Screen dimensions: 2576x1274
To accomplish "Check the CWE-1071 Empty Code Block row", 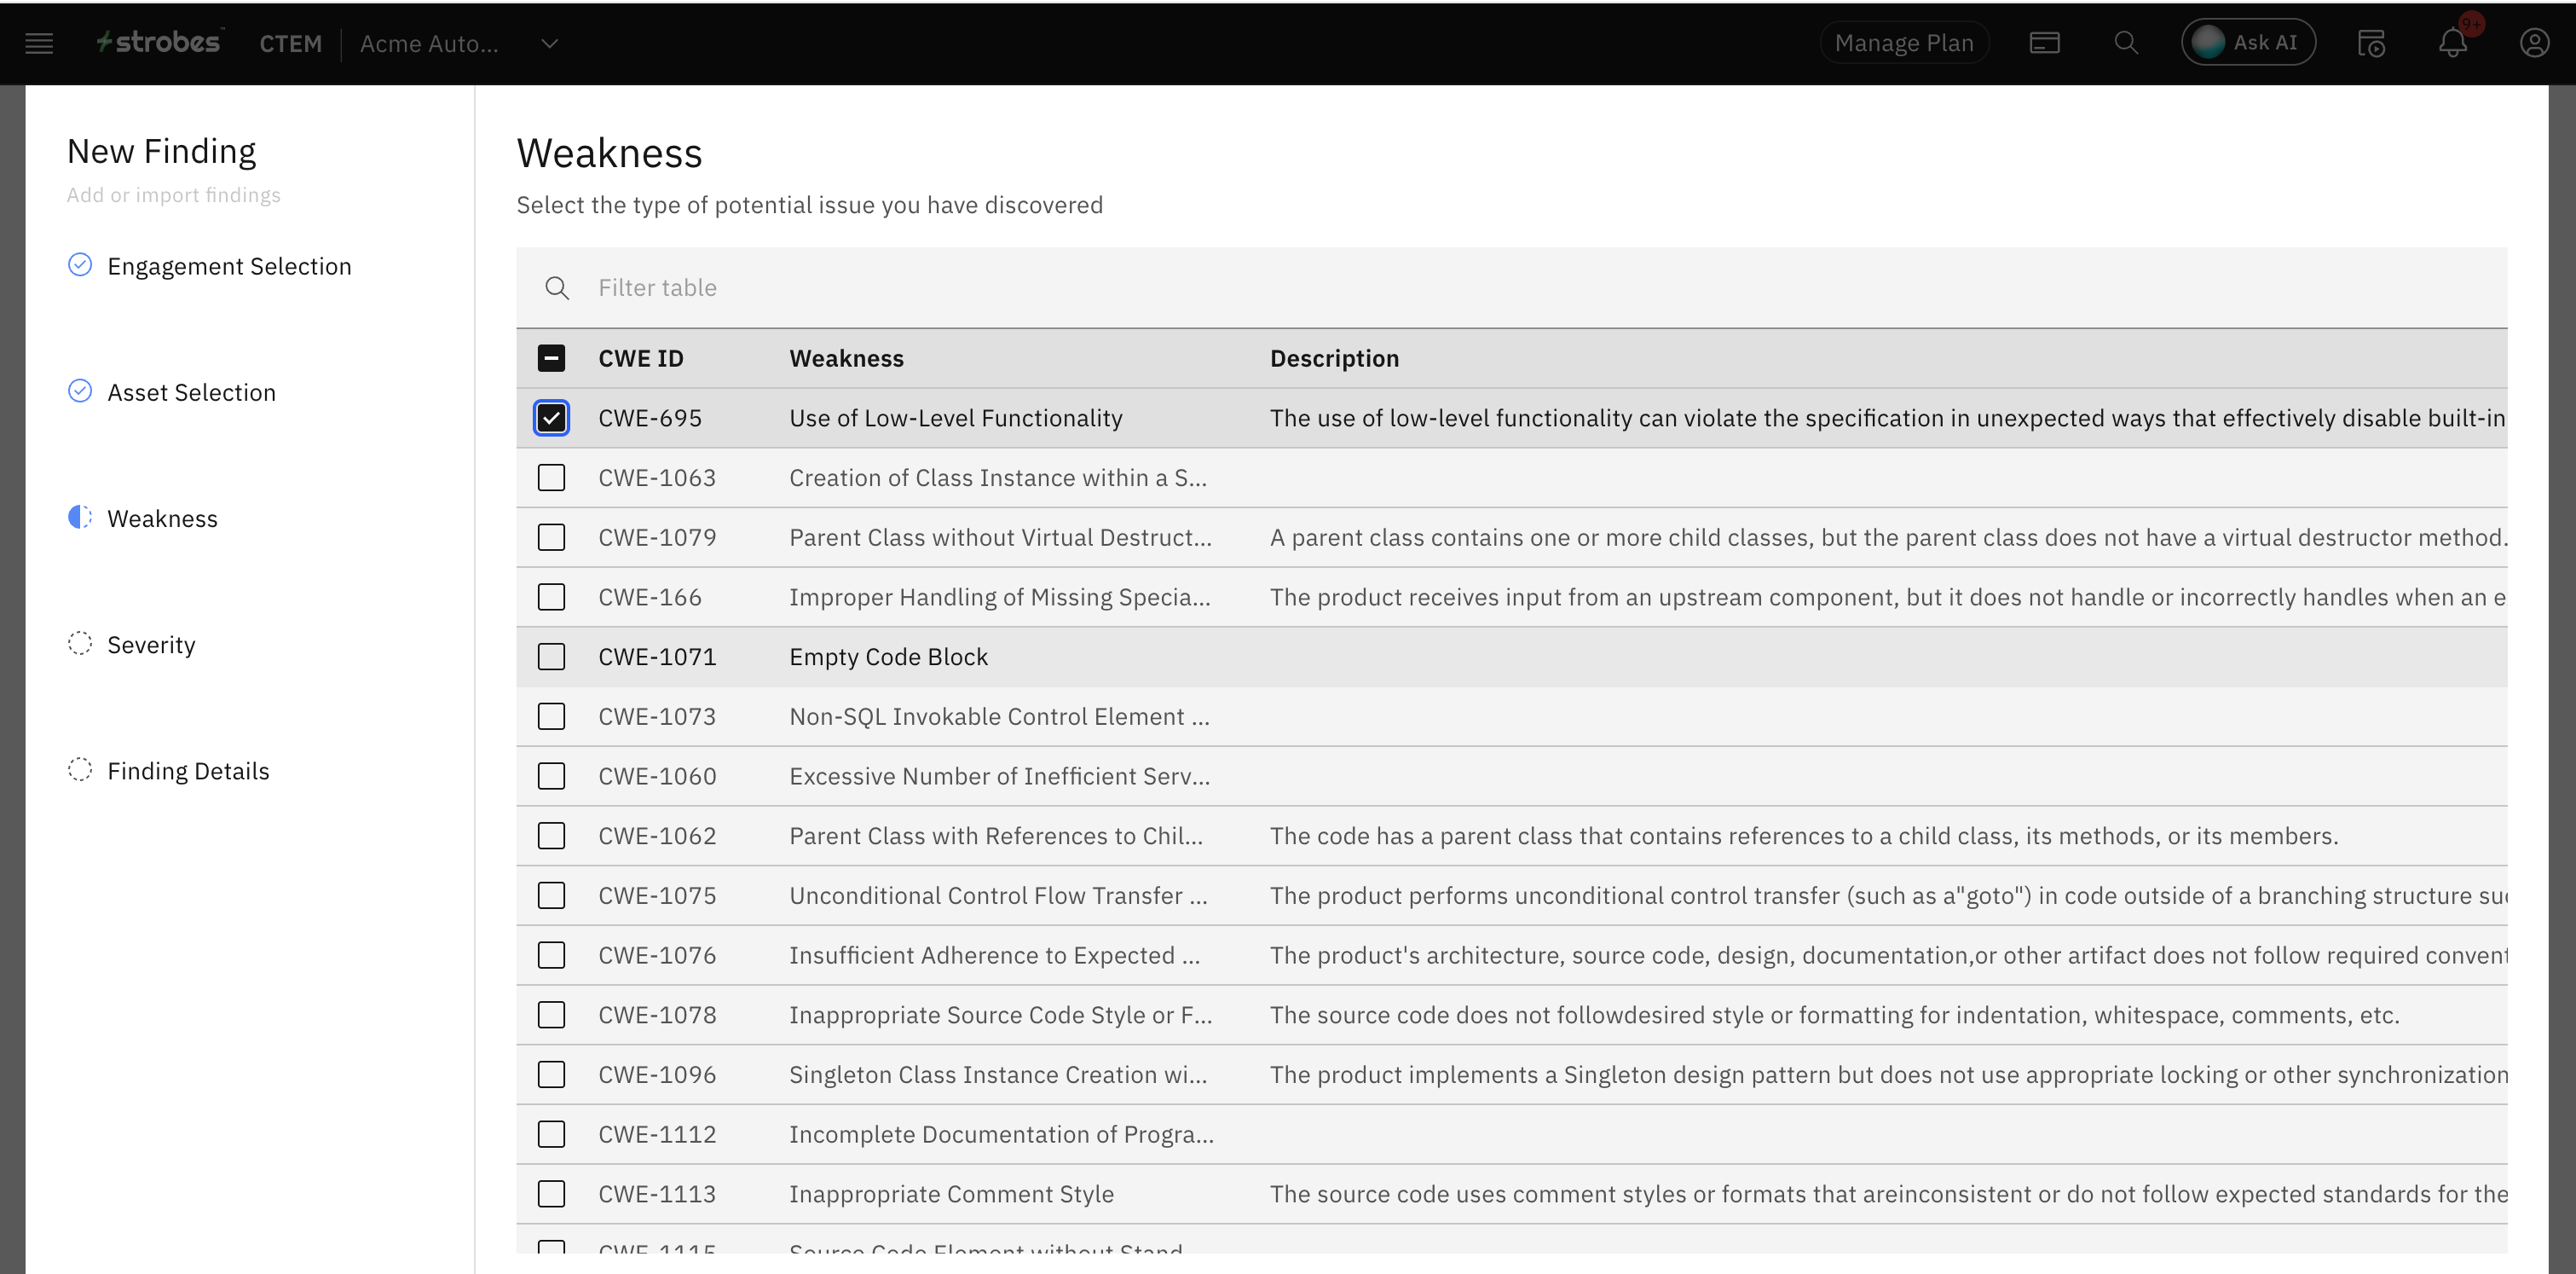I will click(551, 657).
